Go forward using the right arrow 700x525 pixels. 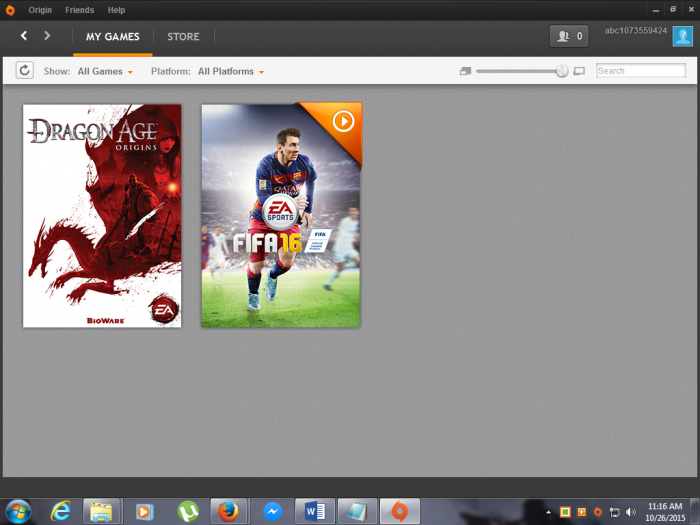[47, 36]
